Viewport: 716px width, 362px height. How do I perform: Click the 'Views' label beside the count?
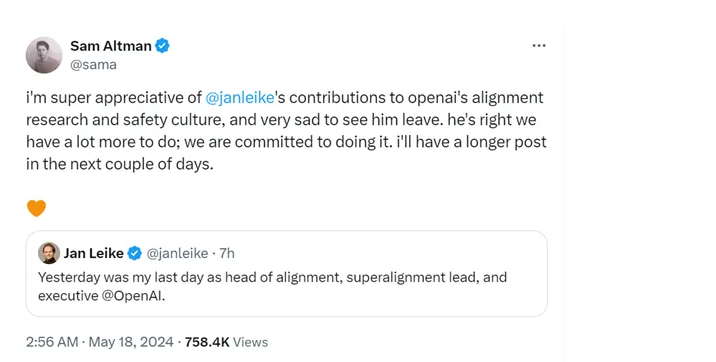[251, 342]
